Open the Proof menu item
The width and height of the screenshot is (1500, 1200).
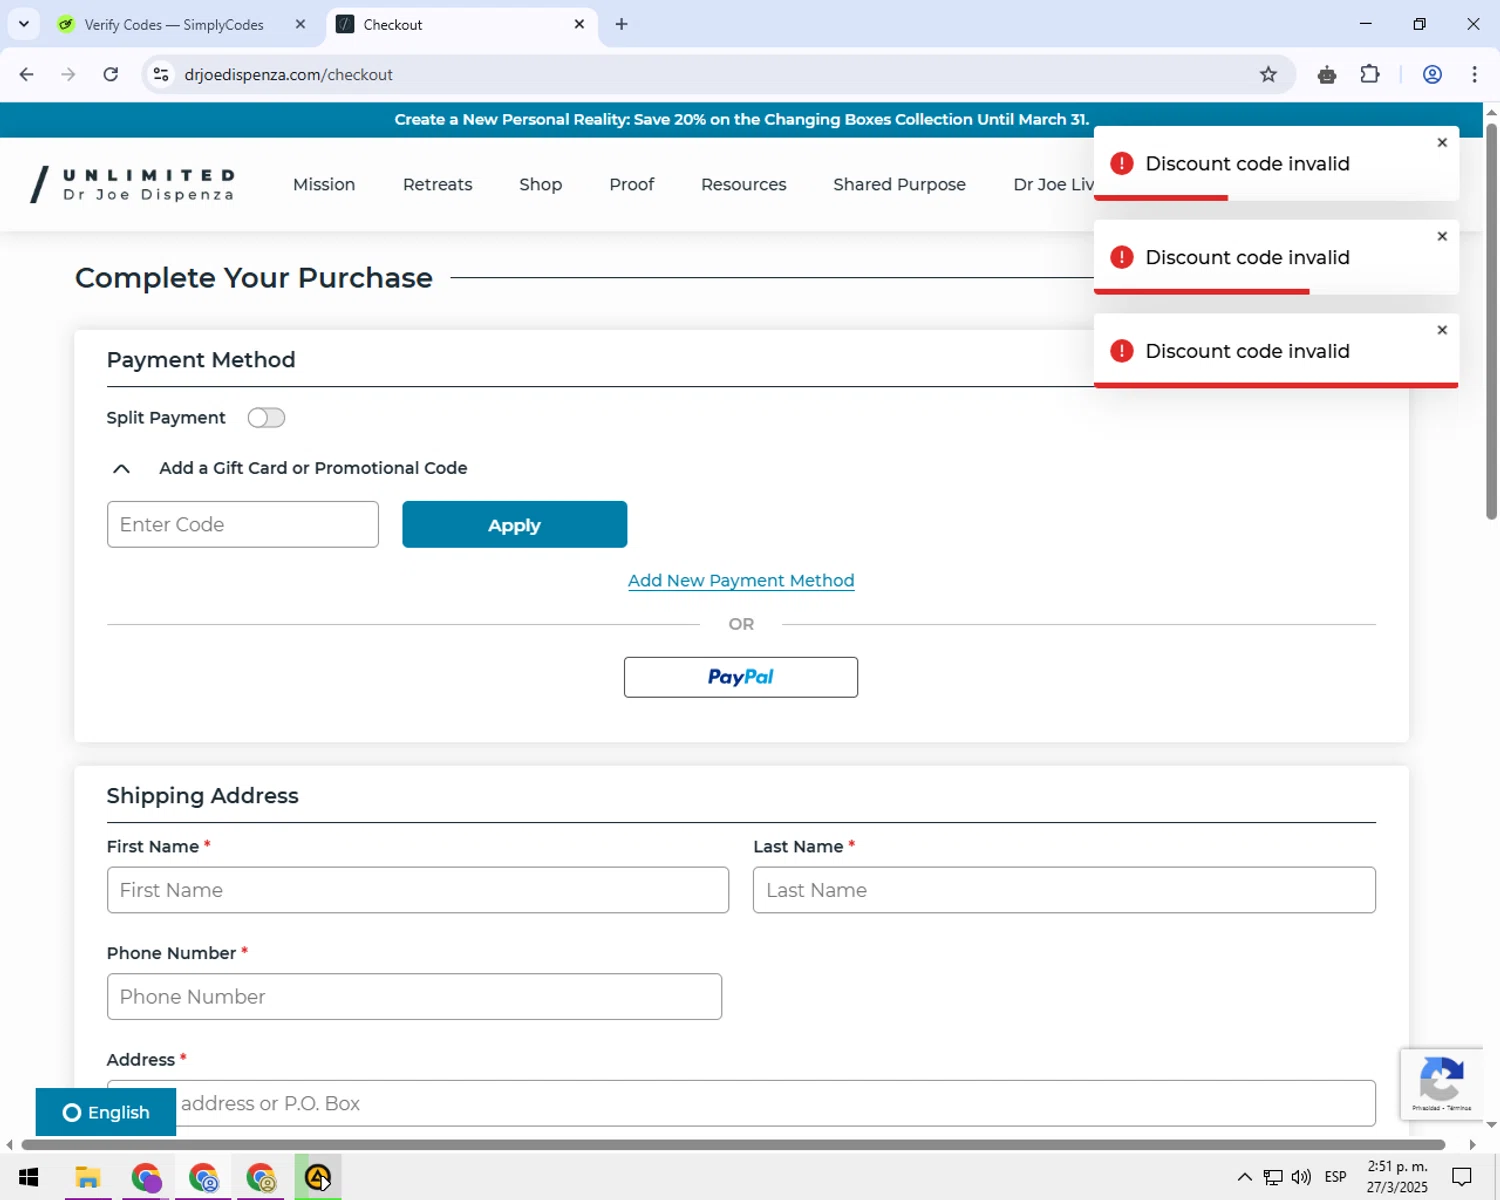pyautogui.click(x=632, y=184)
